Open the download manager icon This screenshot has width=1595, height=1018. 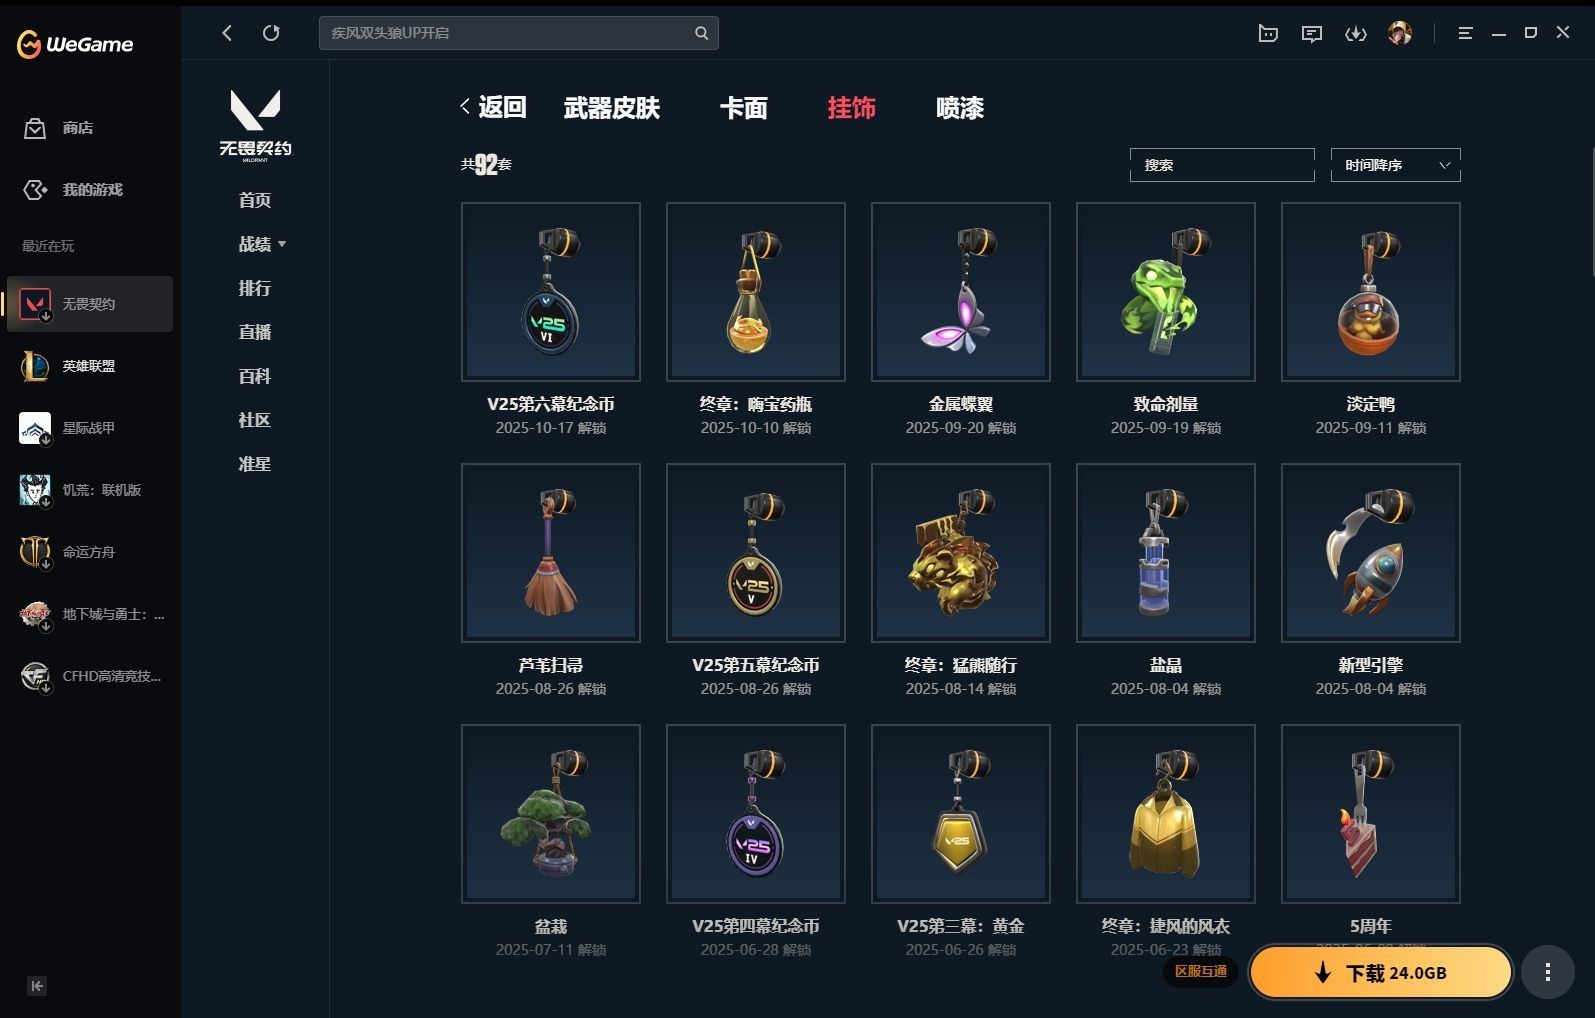tap(1356, 34)
